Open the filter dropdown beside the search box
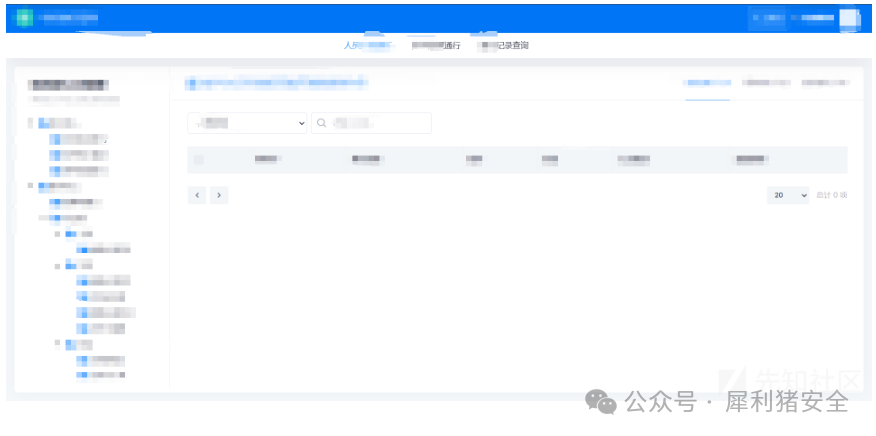The height and width of the screenshot is (436, 876). click(247, 123)
